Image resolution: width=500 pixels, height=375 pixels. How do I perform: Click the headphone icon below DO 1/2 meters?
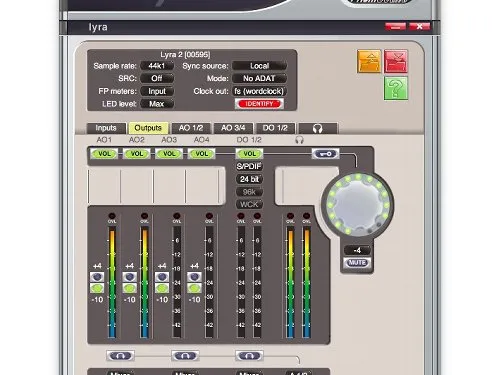[249, 356]
